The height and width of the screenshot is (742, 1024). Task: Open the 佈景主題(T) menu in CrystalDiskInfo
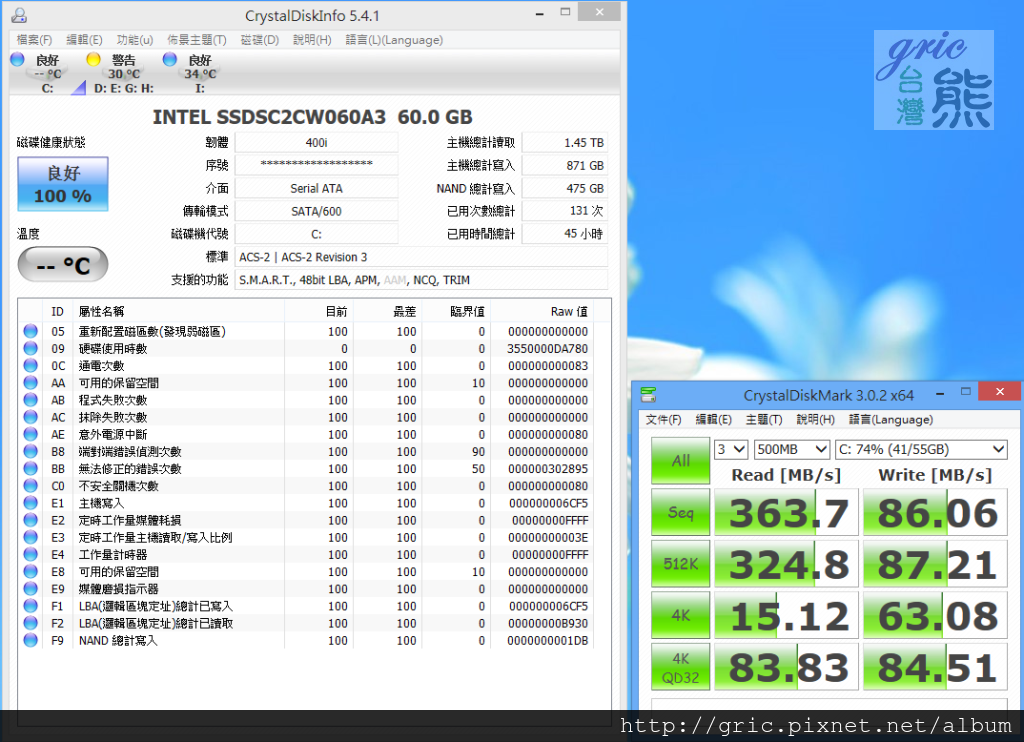[x=197, y=40]
